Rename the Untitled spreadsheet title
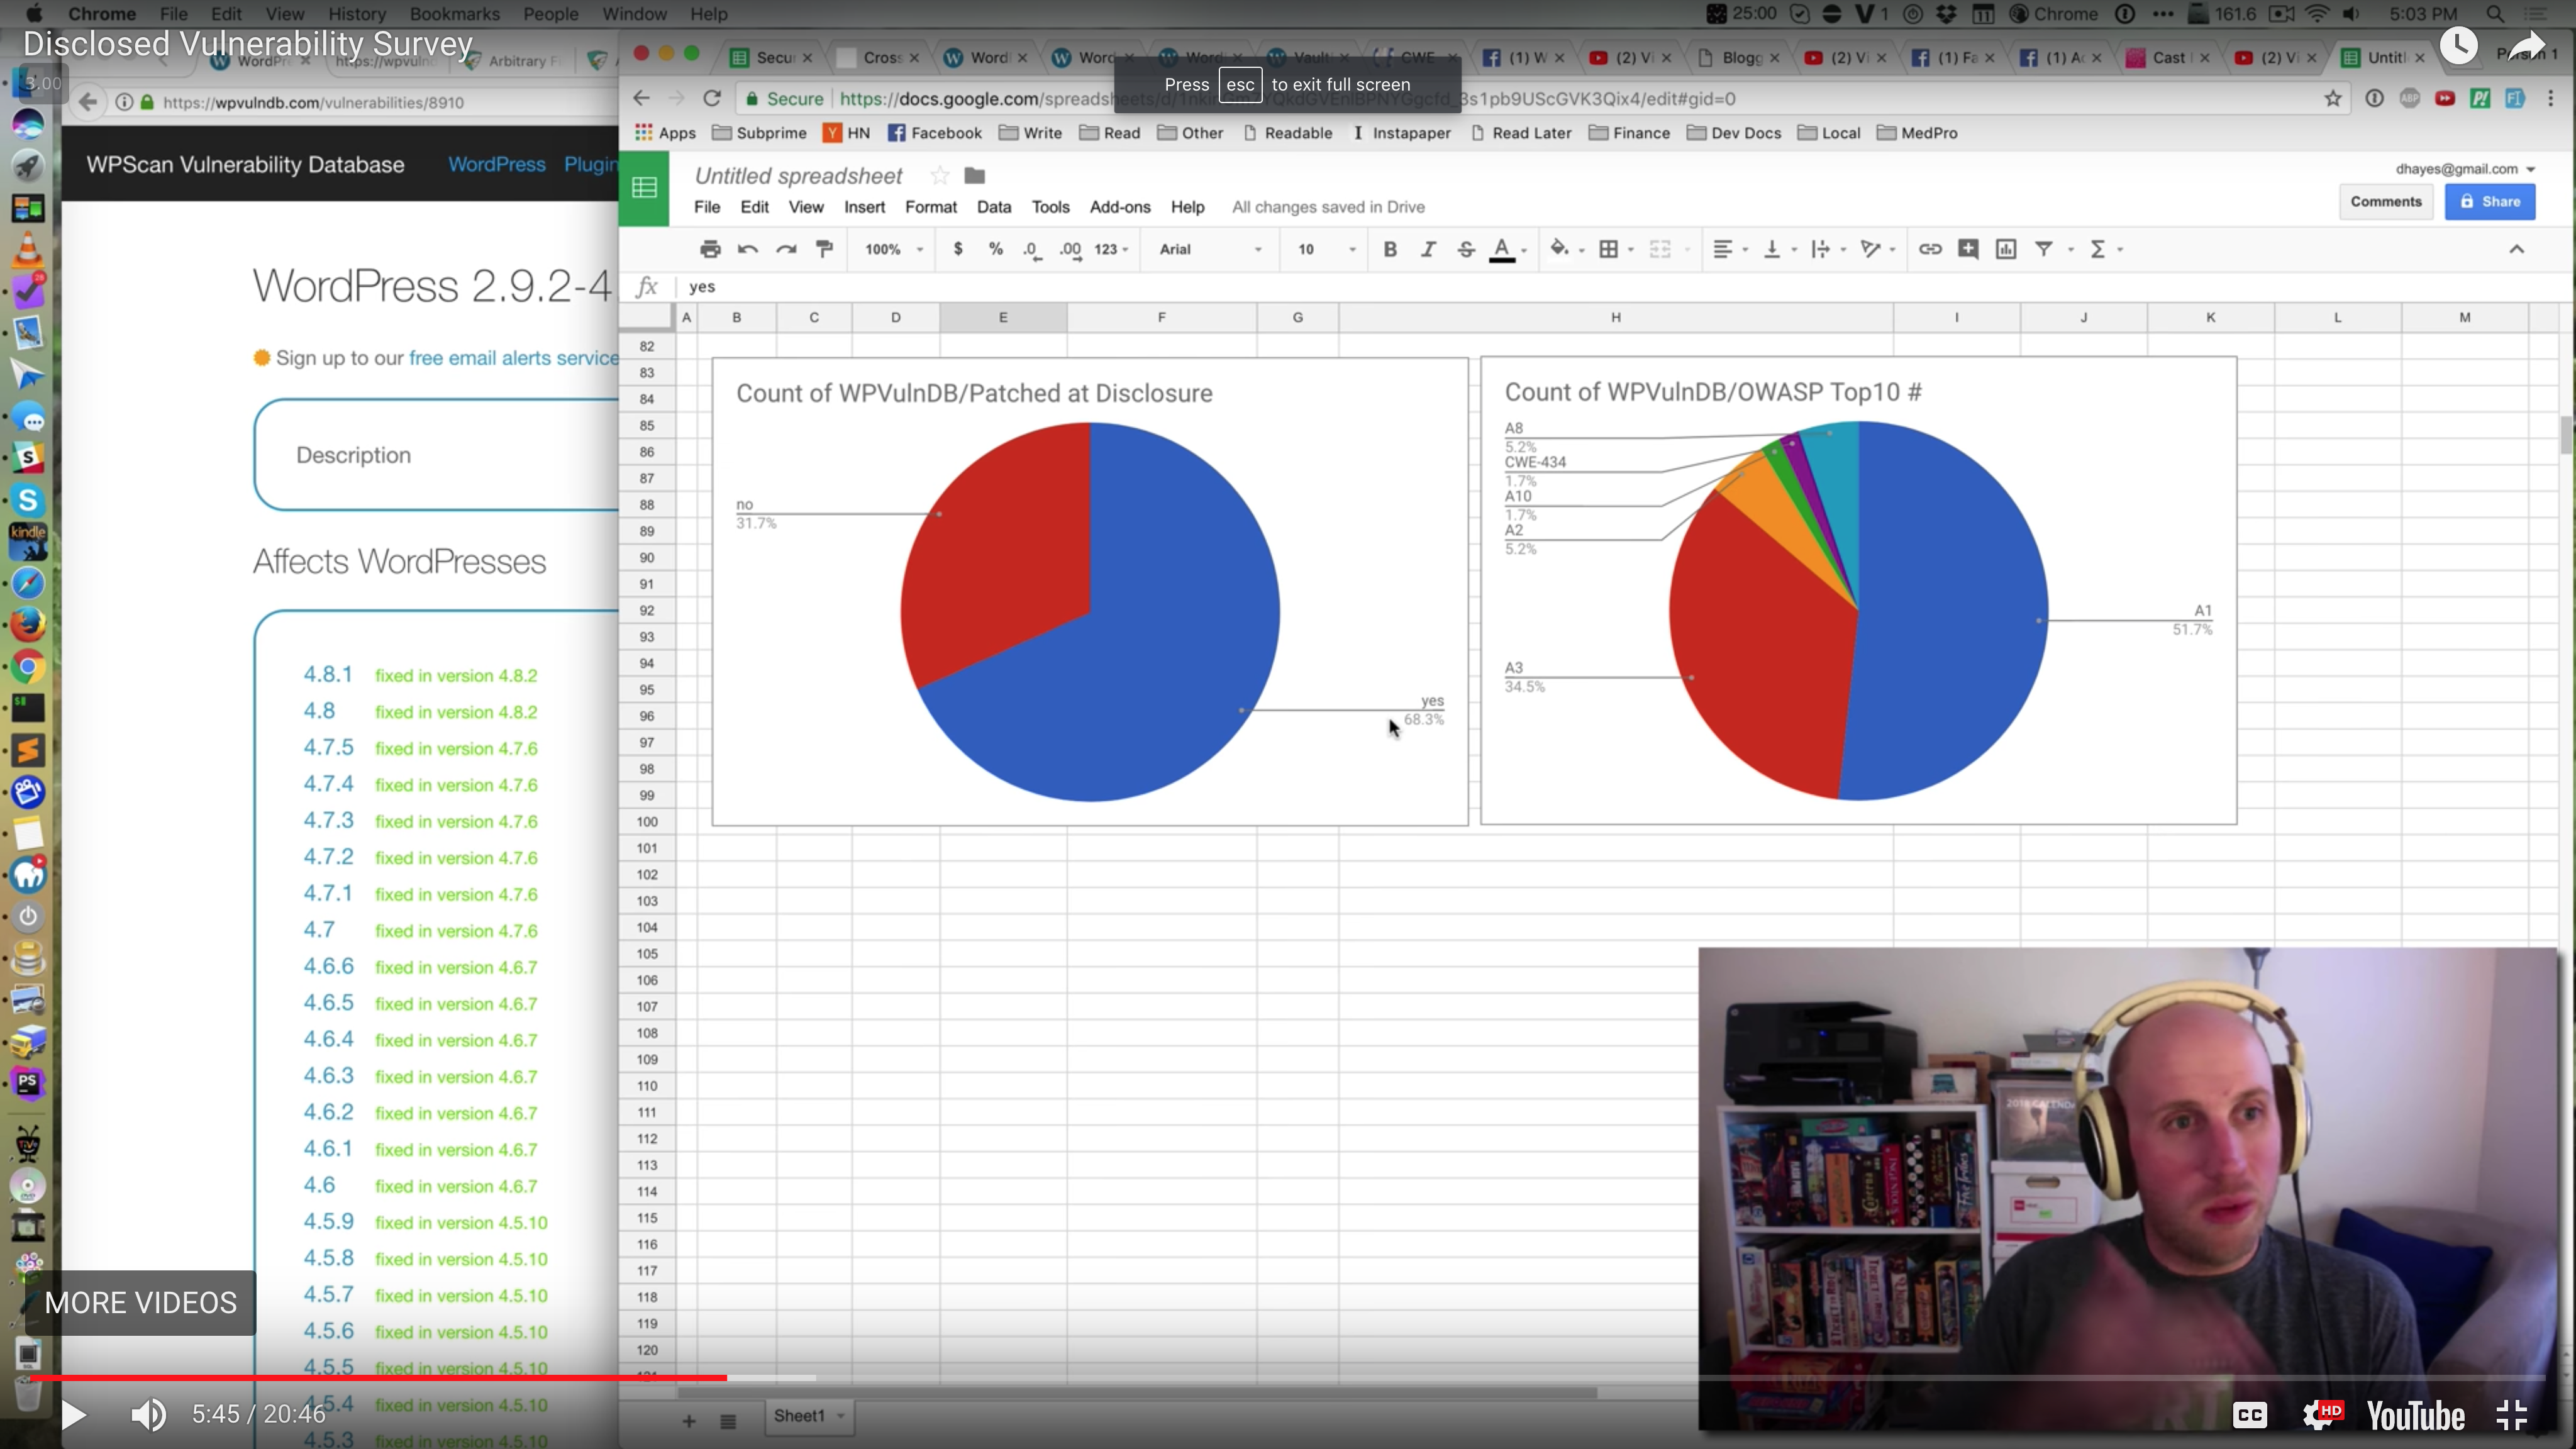This screenshot has width=2576, height=1449. click(798, 176)
